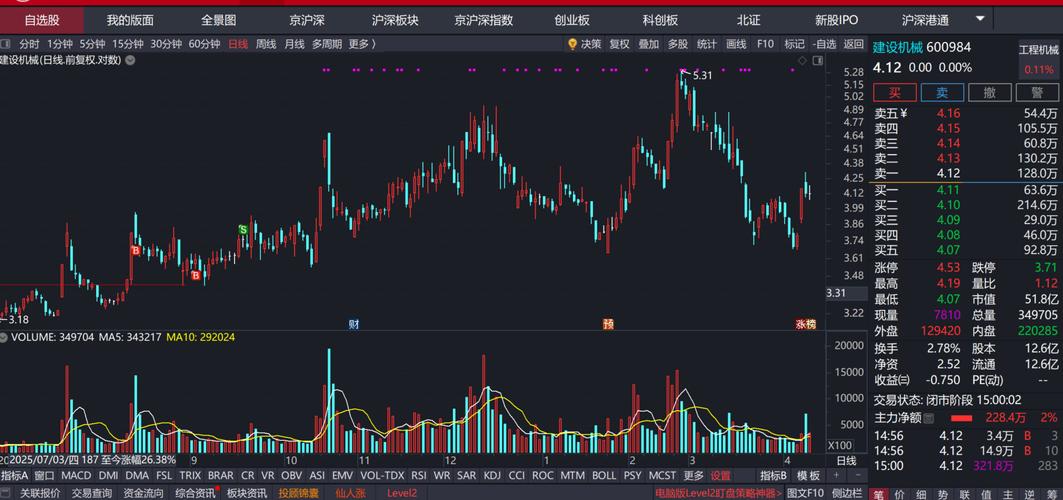Toggle the panel layout icon beside diamond
Screen dimensions: 1063x500
(x=817, y=60)
